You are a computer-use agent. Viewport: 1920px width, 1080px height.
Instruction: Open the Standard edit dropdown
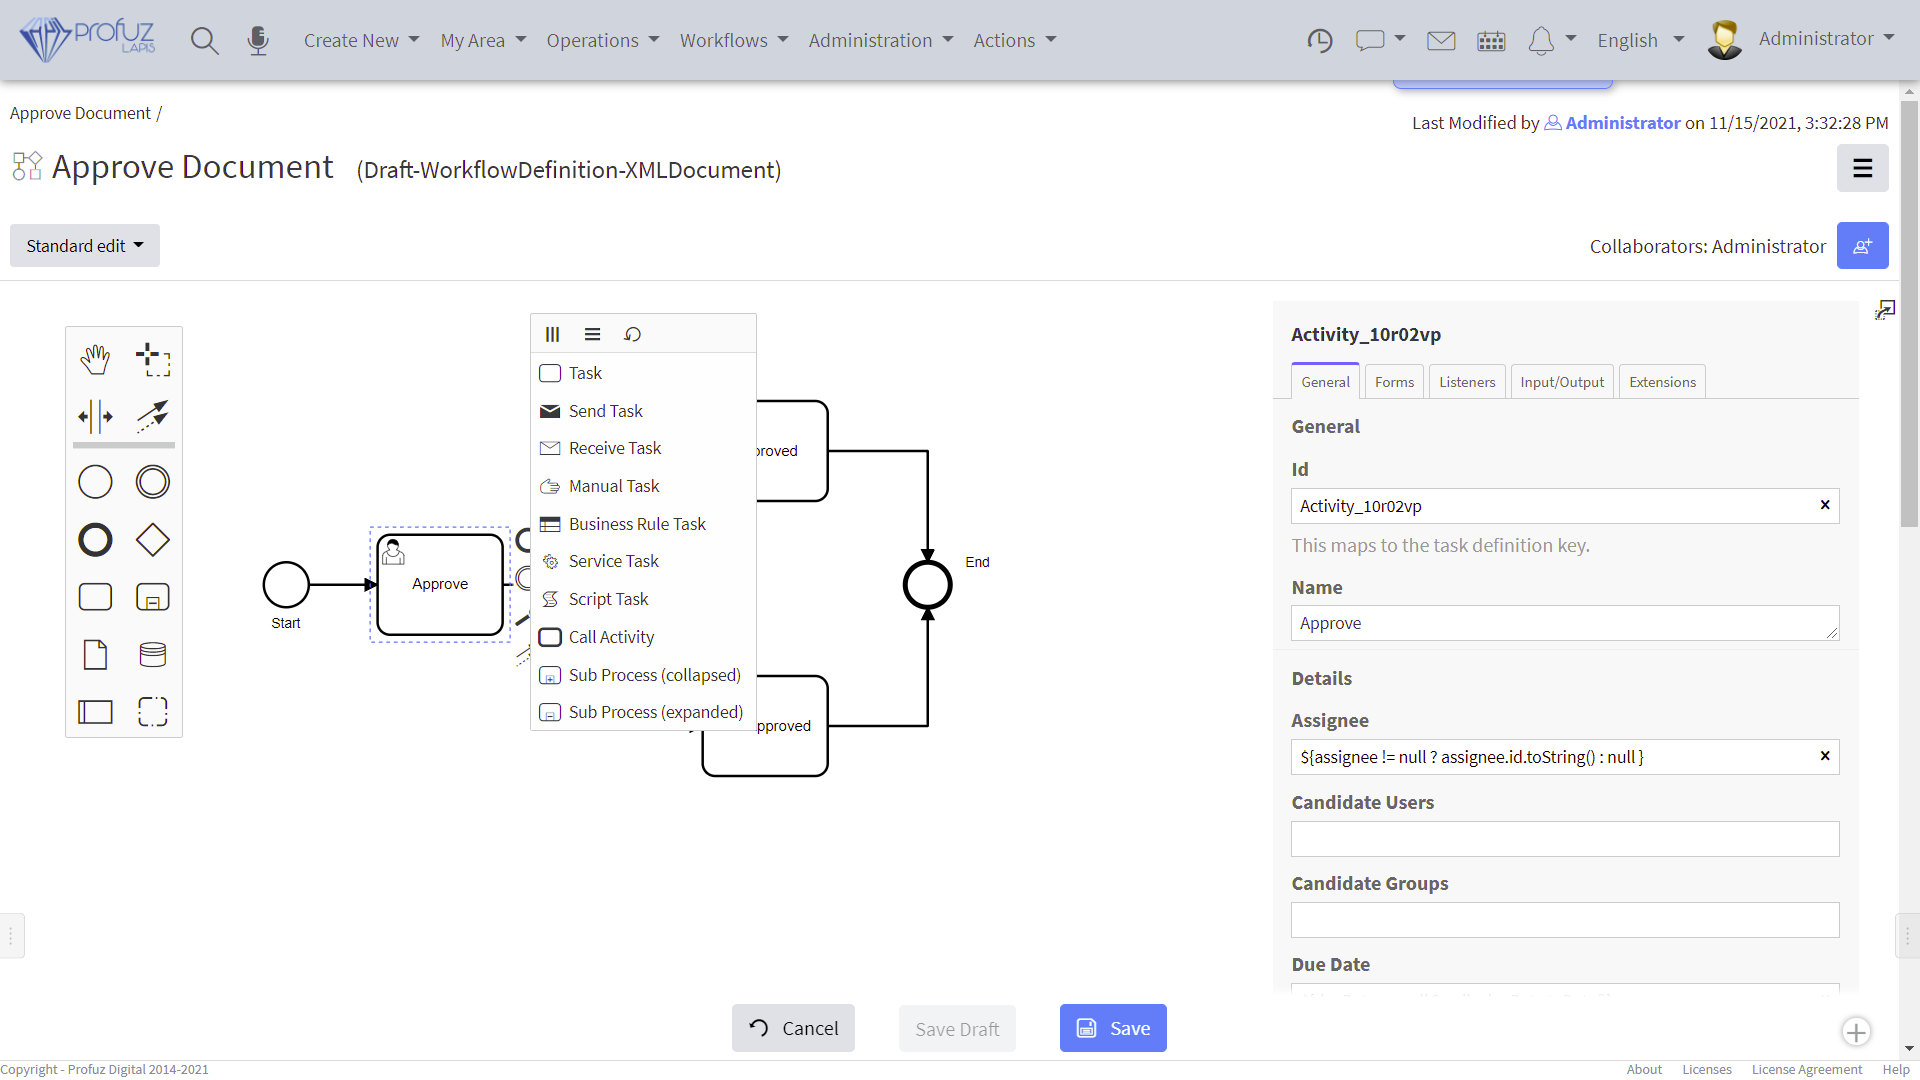coord(84,245)
